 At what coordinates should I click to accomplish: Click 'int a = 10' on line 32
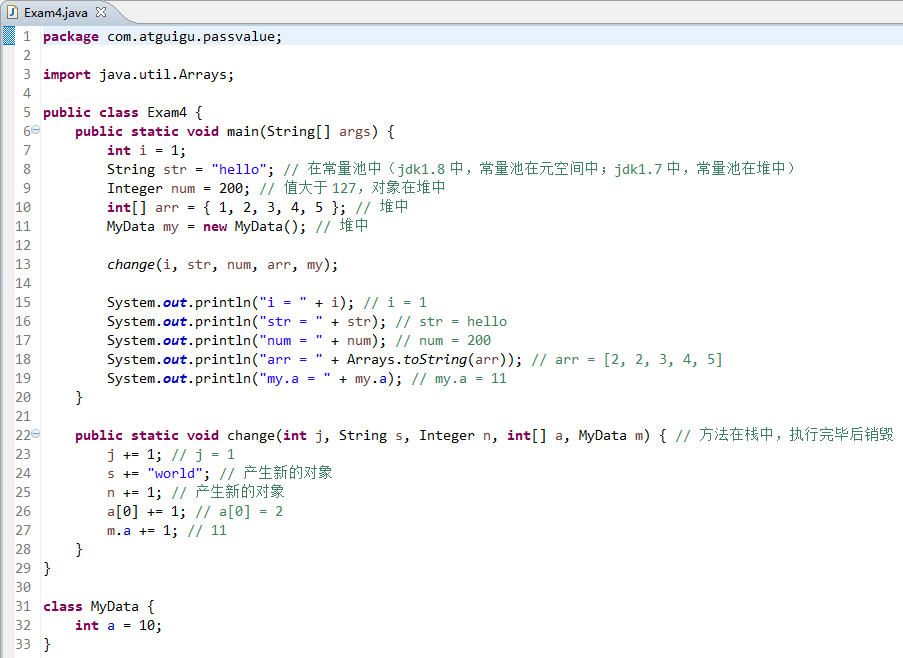115,625
